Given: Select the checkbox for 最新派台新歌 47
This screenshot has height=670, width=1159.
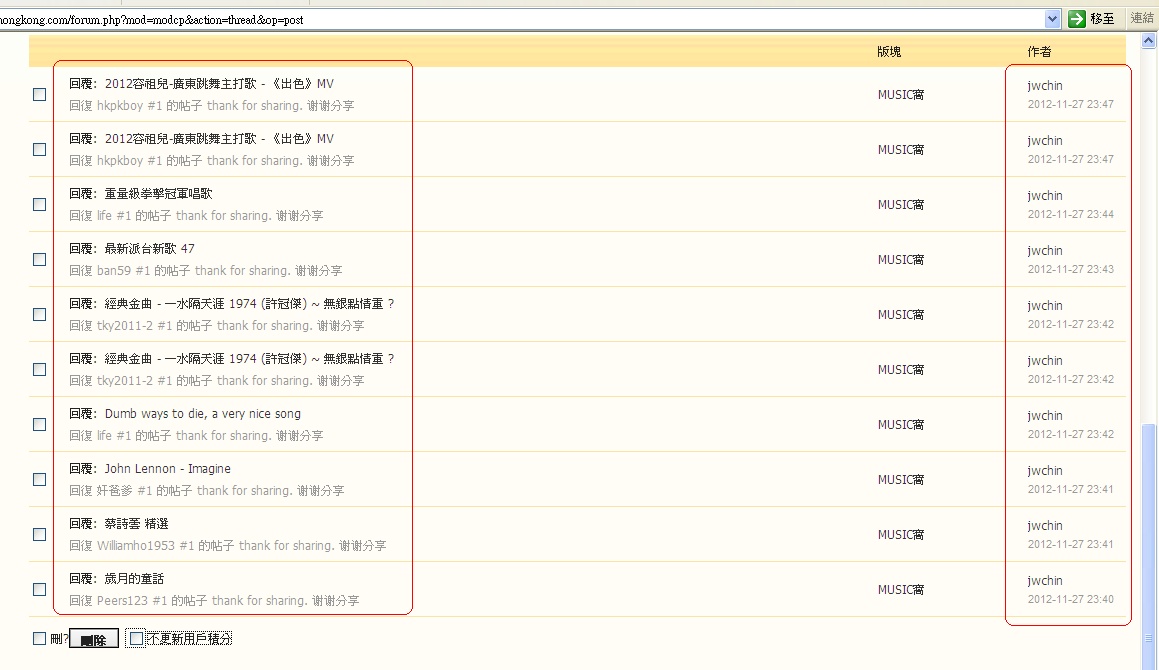Looking at the screenshot, I should (x=40, y=259).
